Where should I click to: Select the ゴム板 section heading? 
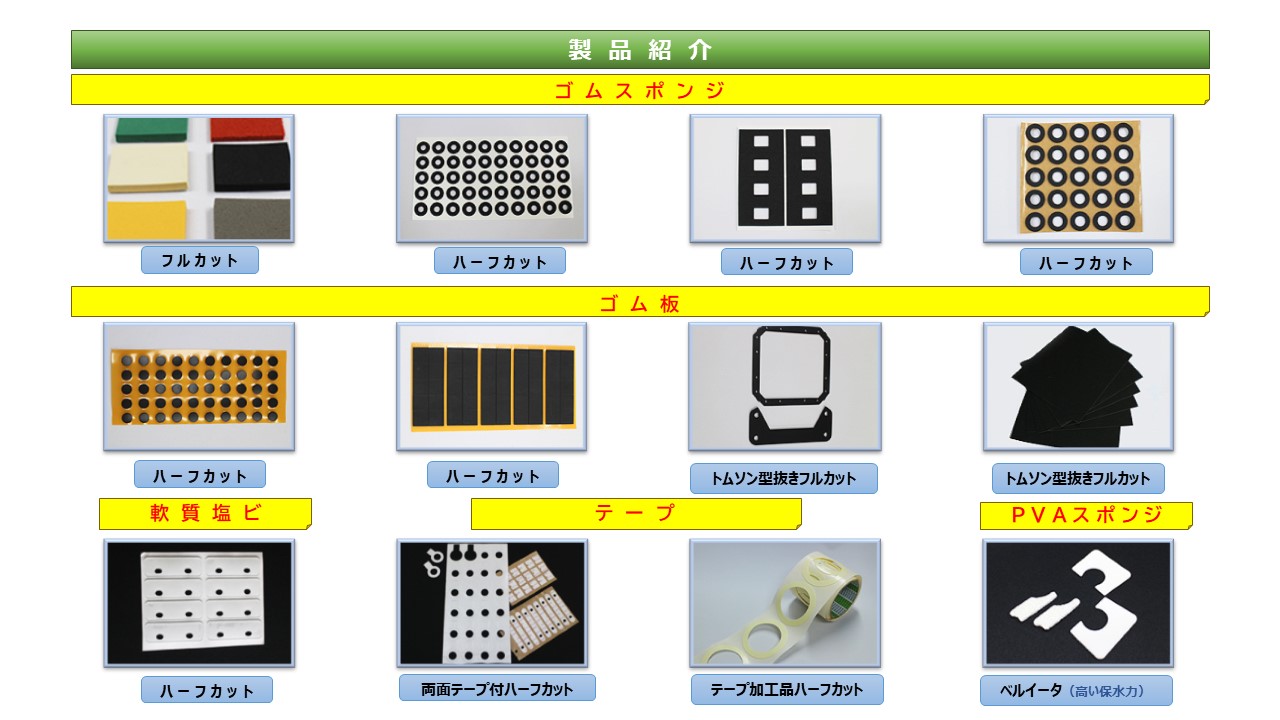pyautogui.click(x=640, y=302)
